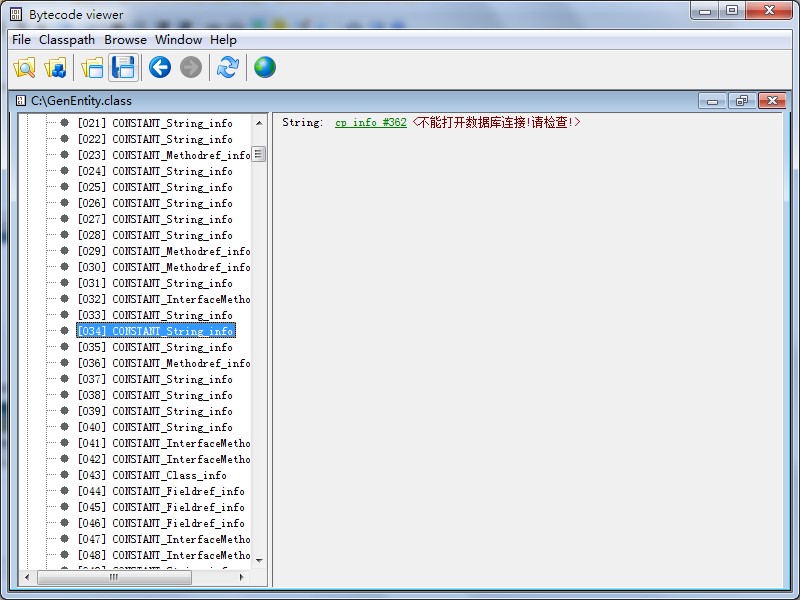Open the File menu

click(21, 40)
